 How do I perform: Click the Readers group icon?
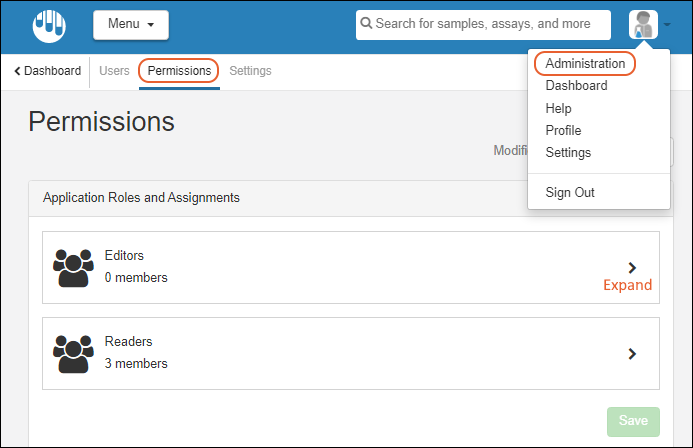pyautogui.click(x=72, y=353)
